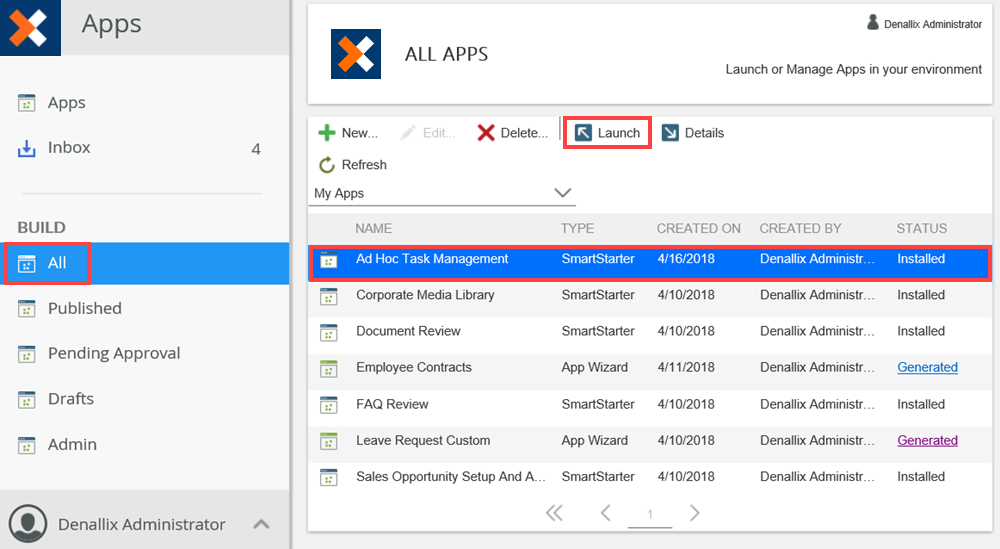Open the Inbox via its download icon
Viewport: 1000px width, 549px height.
click(x=27, y=148)
